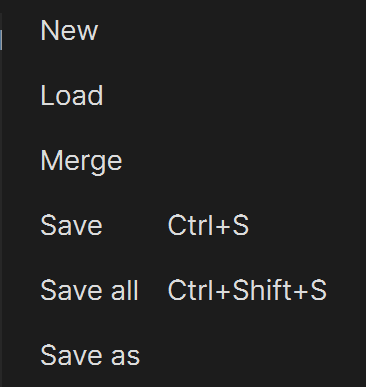Click the row showing Save and Ctrl+S
366x387 pixels.
184,225
